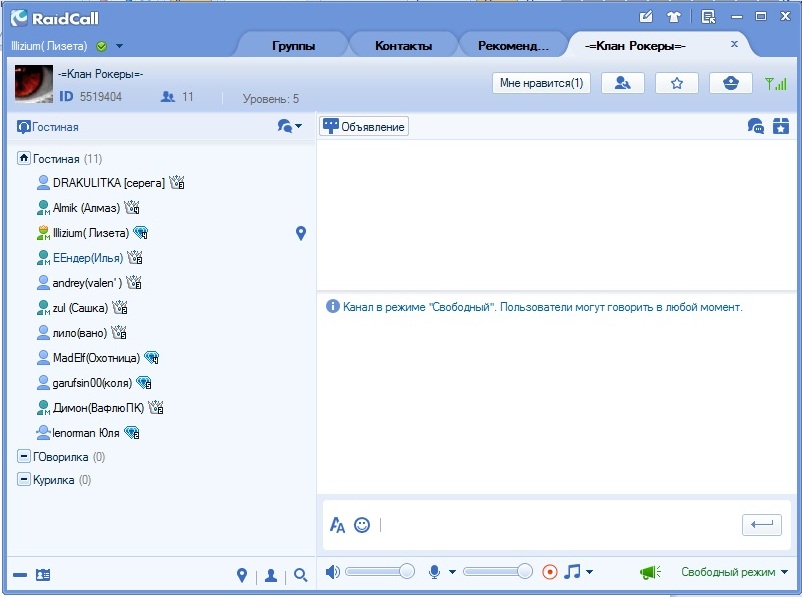Collapse the Гостиная channel tree

(24, 158)
